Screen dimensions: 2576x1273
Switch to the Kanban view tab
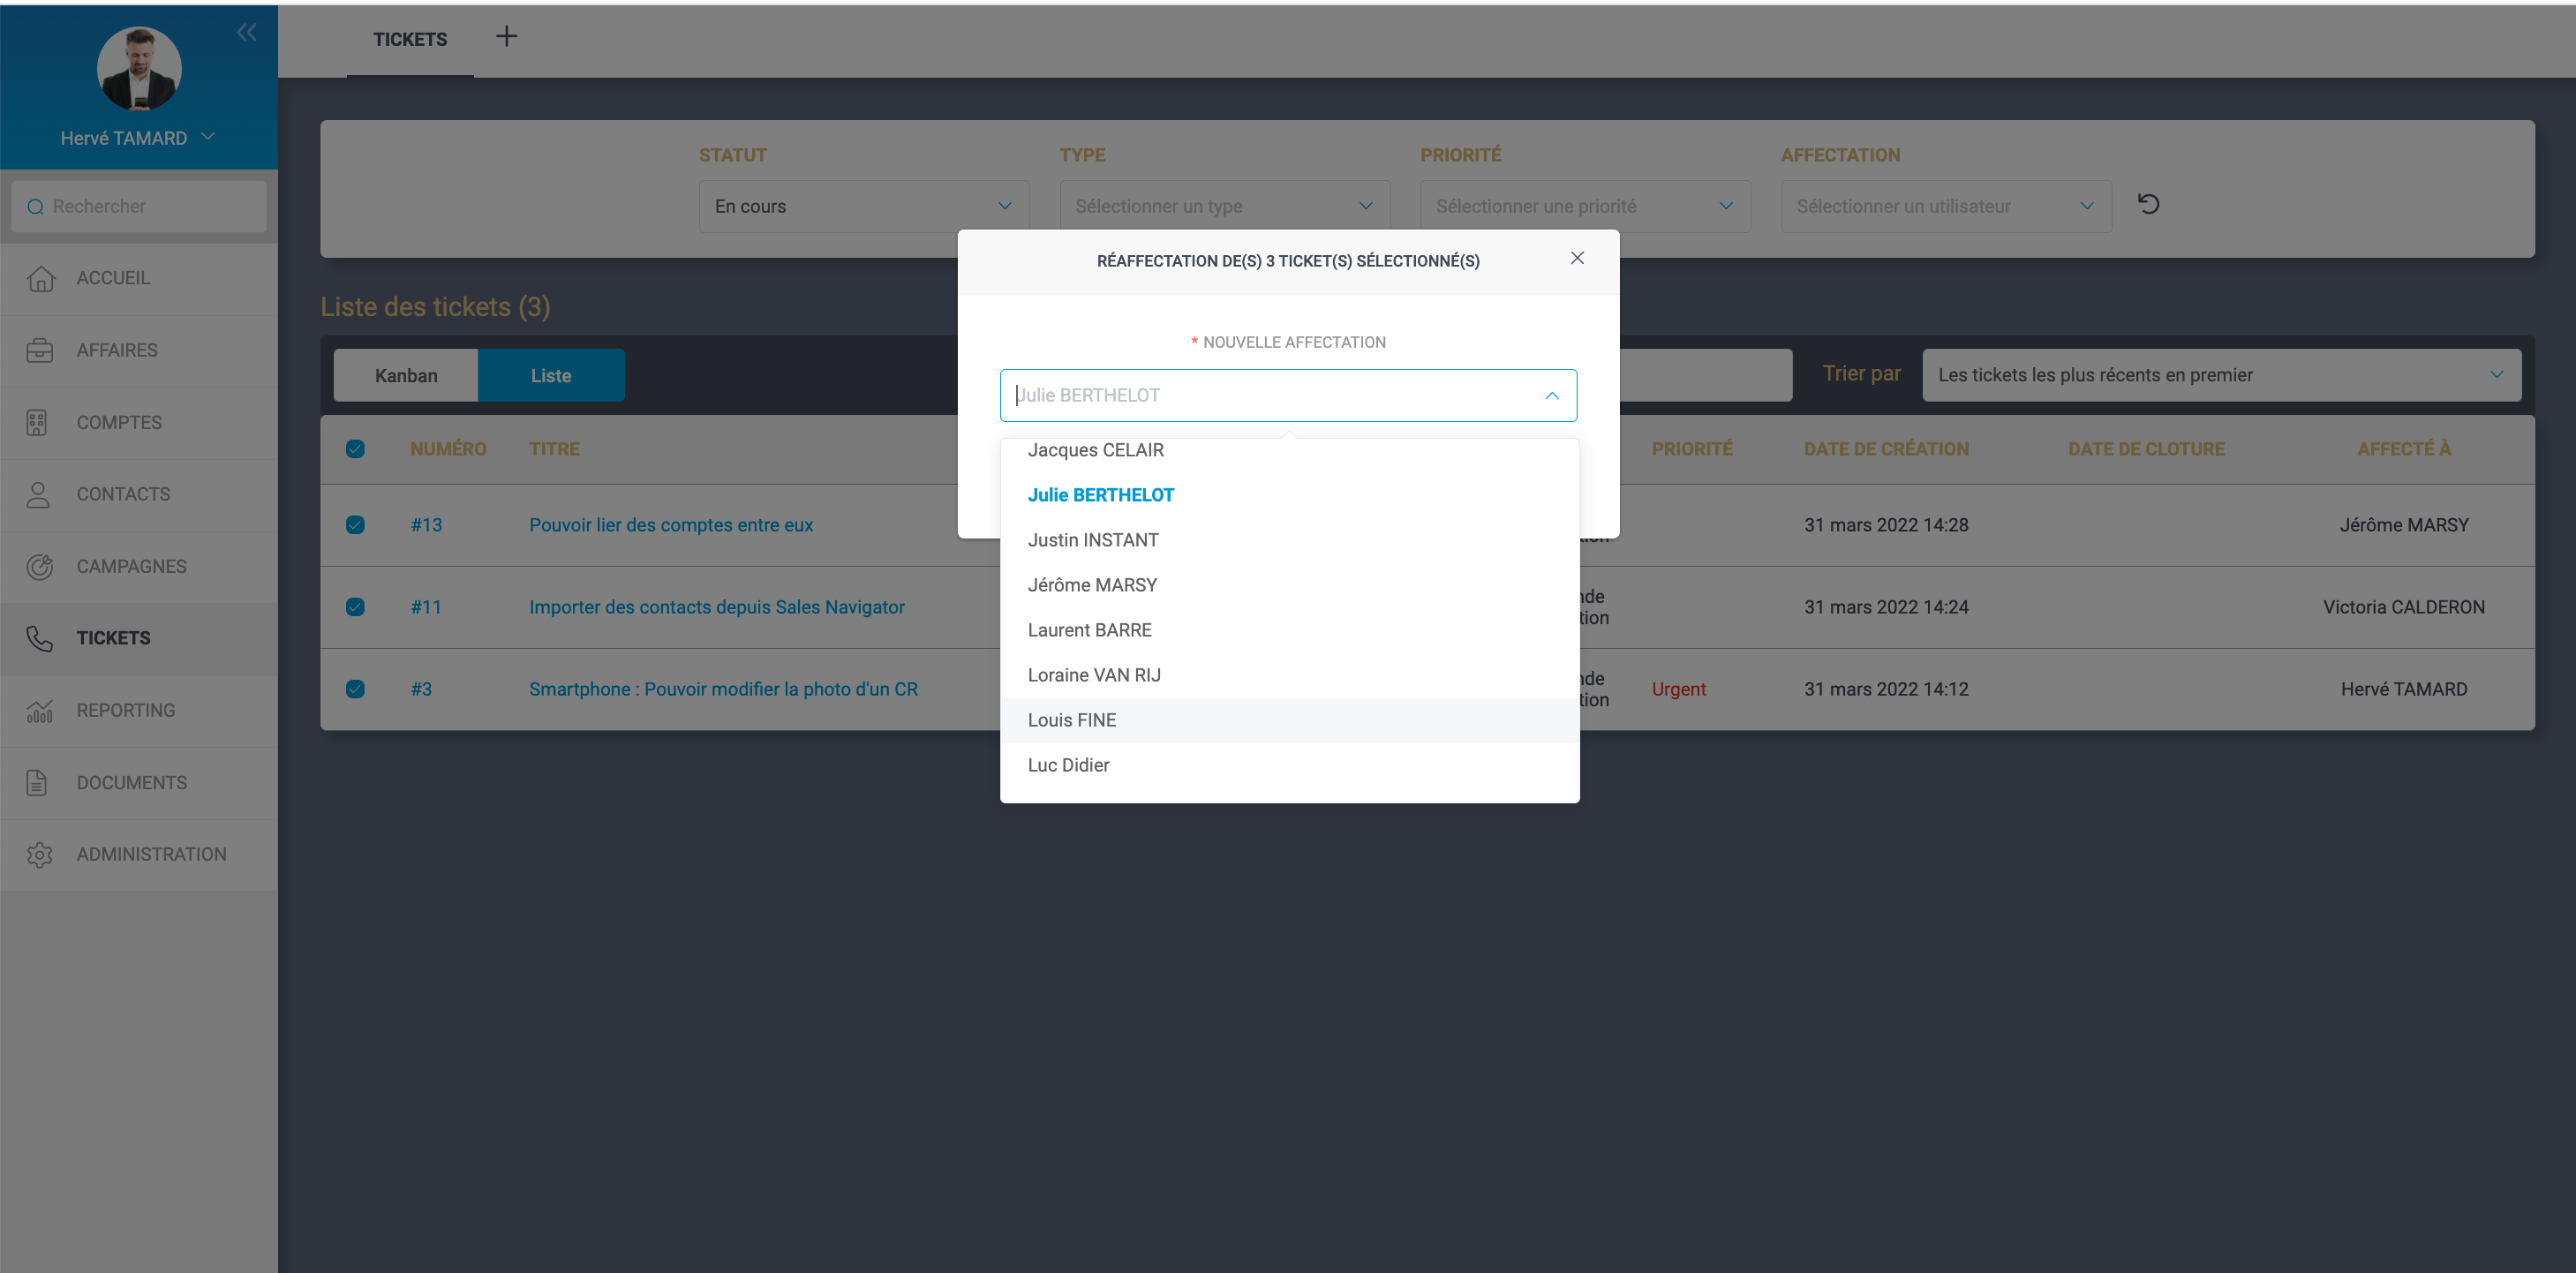(406, 376)
